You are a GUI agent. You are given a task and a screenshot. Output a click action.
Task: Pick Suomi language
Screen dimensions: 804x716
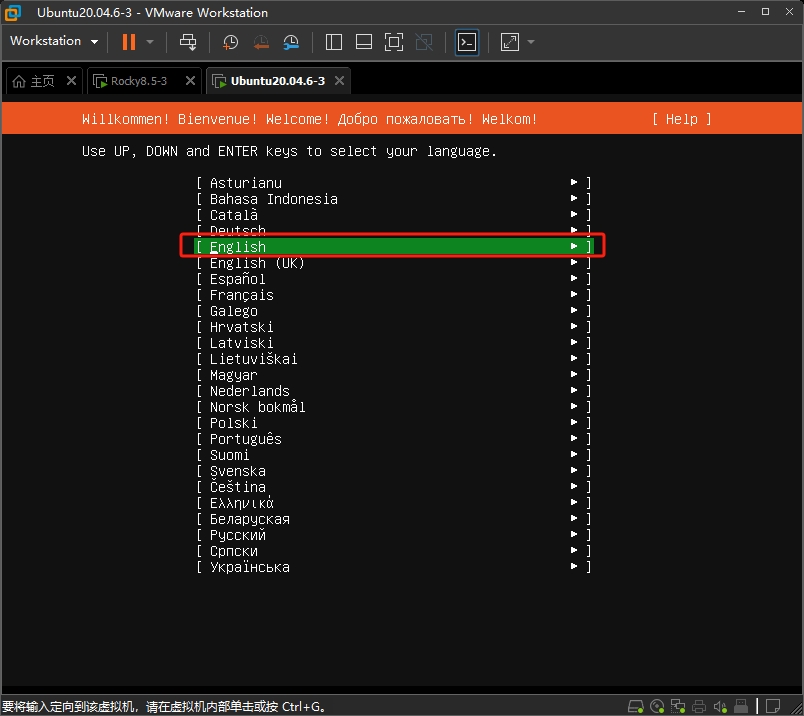pyautogui.click(x=393, y=455)
